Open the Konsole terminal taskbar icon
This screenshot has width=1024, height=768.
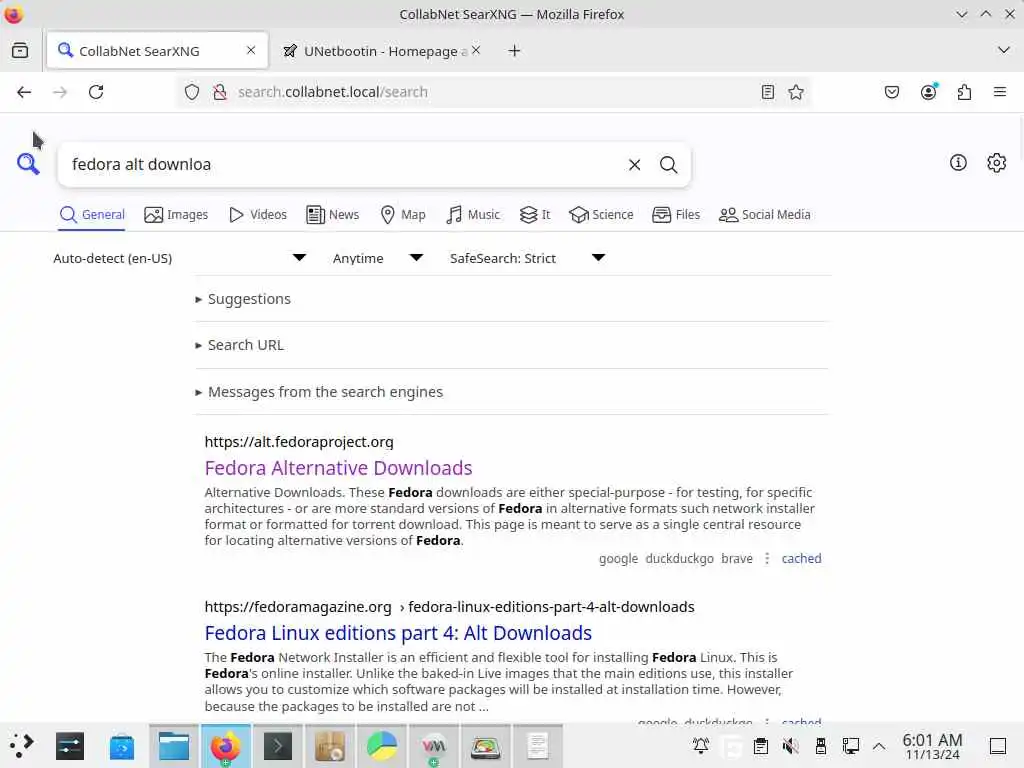coord(278,746)
